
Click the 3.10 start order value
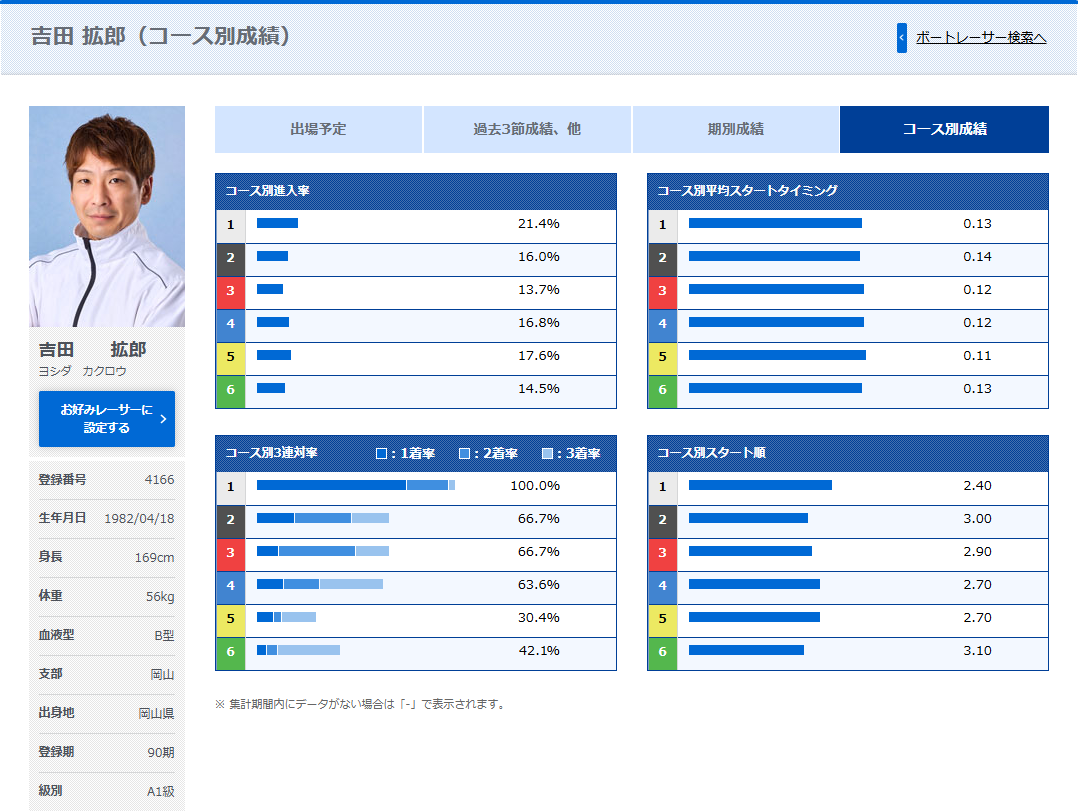point(977,651)
